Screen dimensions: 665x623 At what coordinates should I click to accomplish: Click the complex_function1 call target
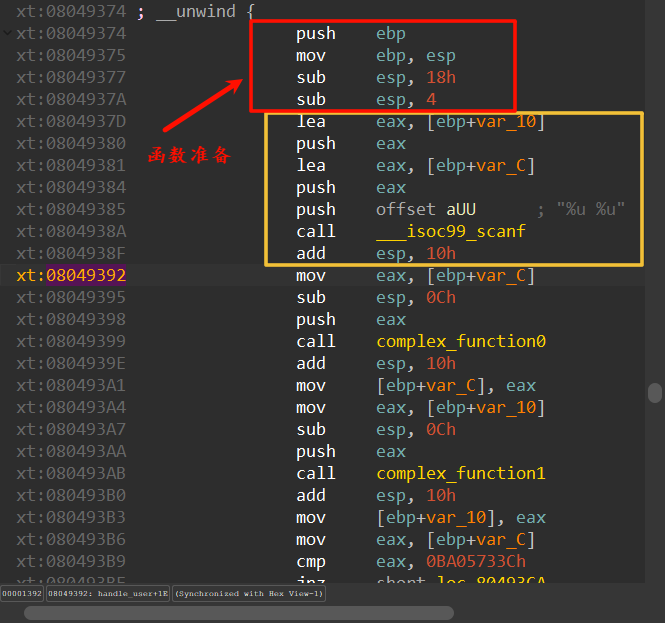pyautogui.click(x=461, y=473)
